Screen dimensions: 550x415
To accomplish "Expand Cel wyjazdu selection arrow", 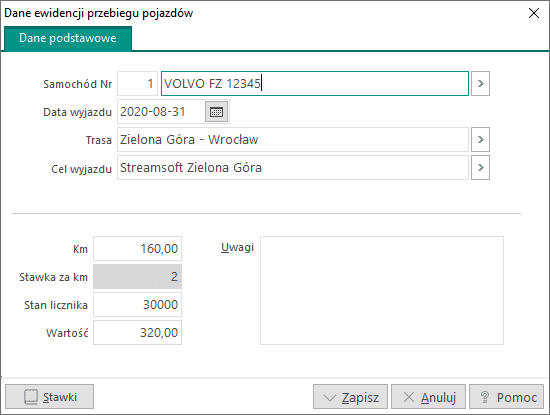I will pos(480,168).
